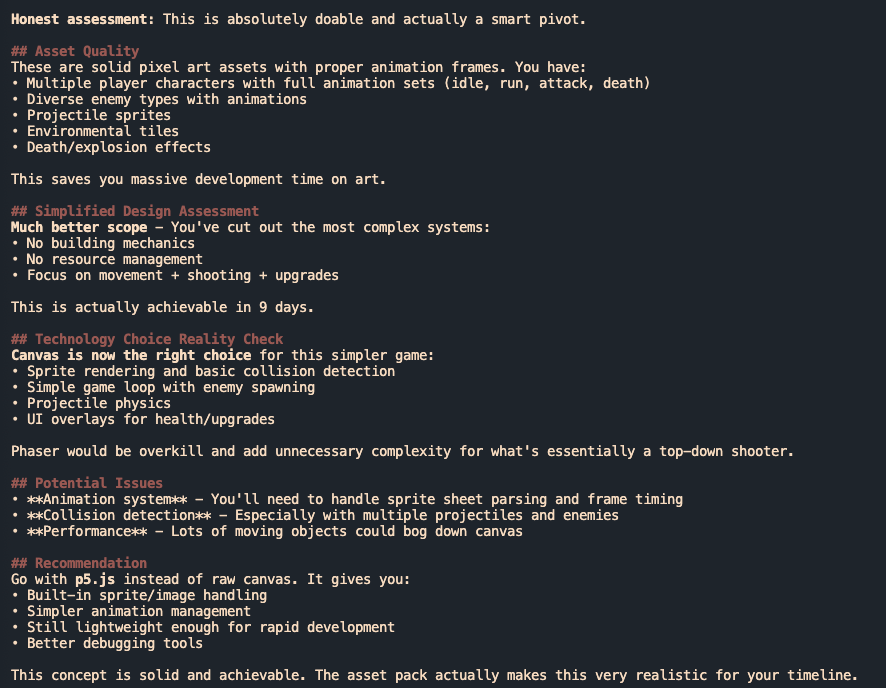
Task: Click the 'Better debugging tools' bullet
Action: click(x=114, y=644)
